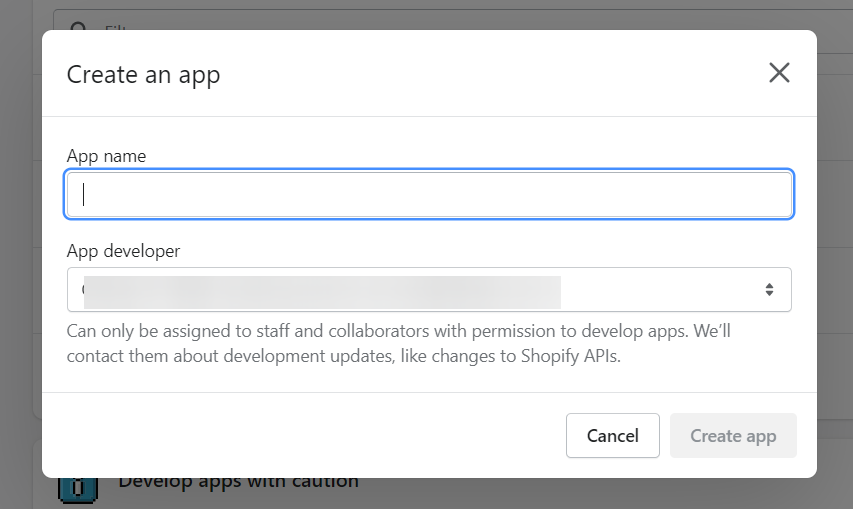Click the Shopify APIs words in helper text
Screen dimensions: 853x509
coord(571,356)
